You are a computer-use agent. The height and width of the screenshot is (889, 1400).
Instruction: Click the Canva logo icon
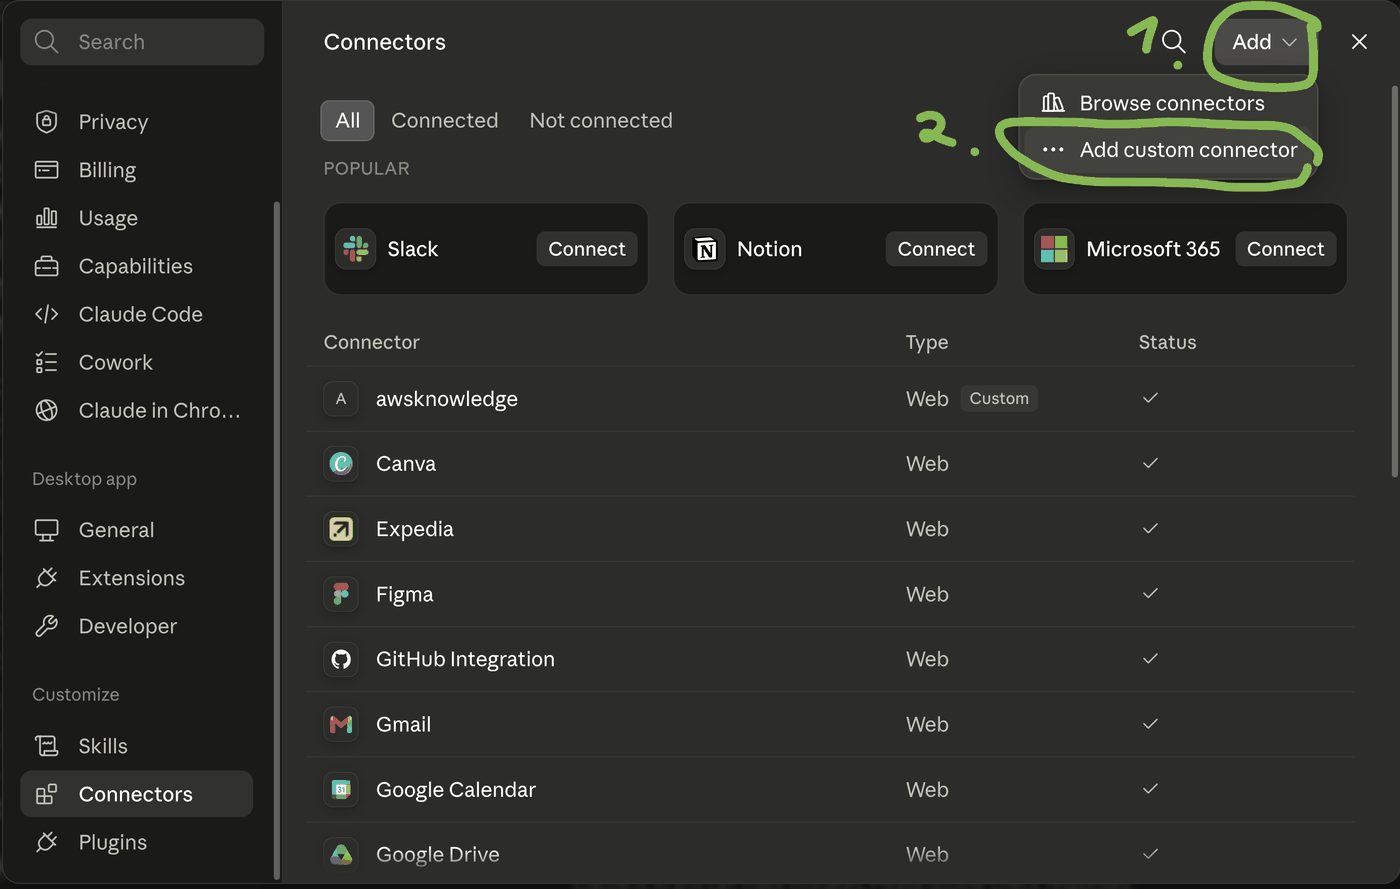tap(341, 464)
